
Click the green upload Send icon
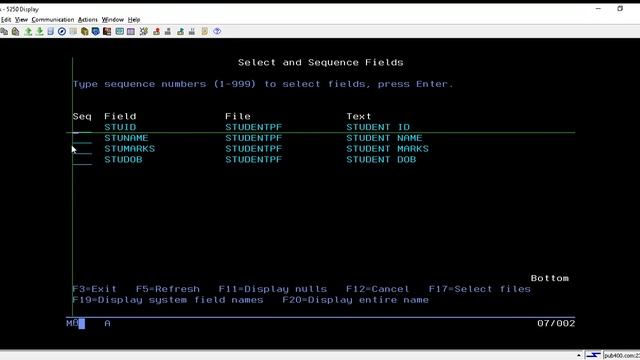[x=28, y=31]
